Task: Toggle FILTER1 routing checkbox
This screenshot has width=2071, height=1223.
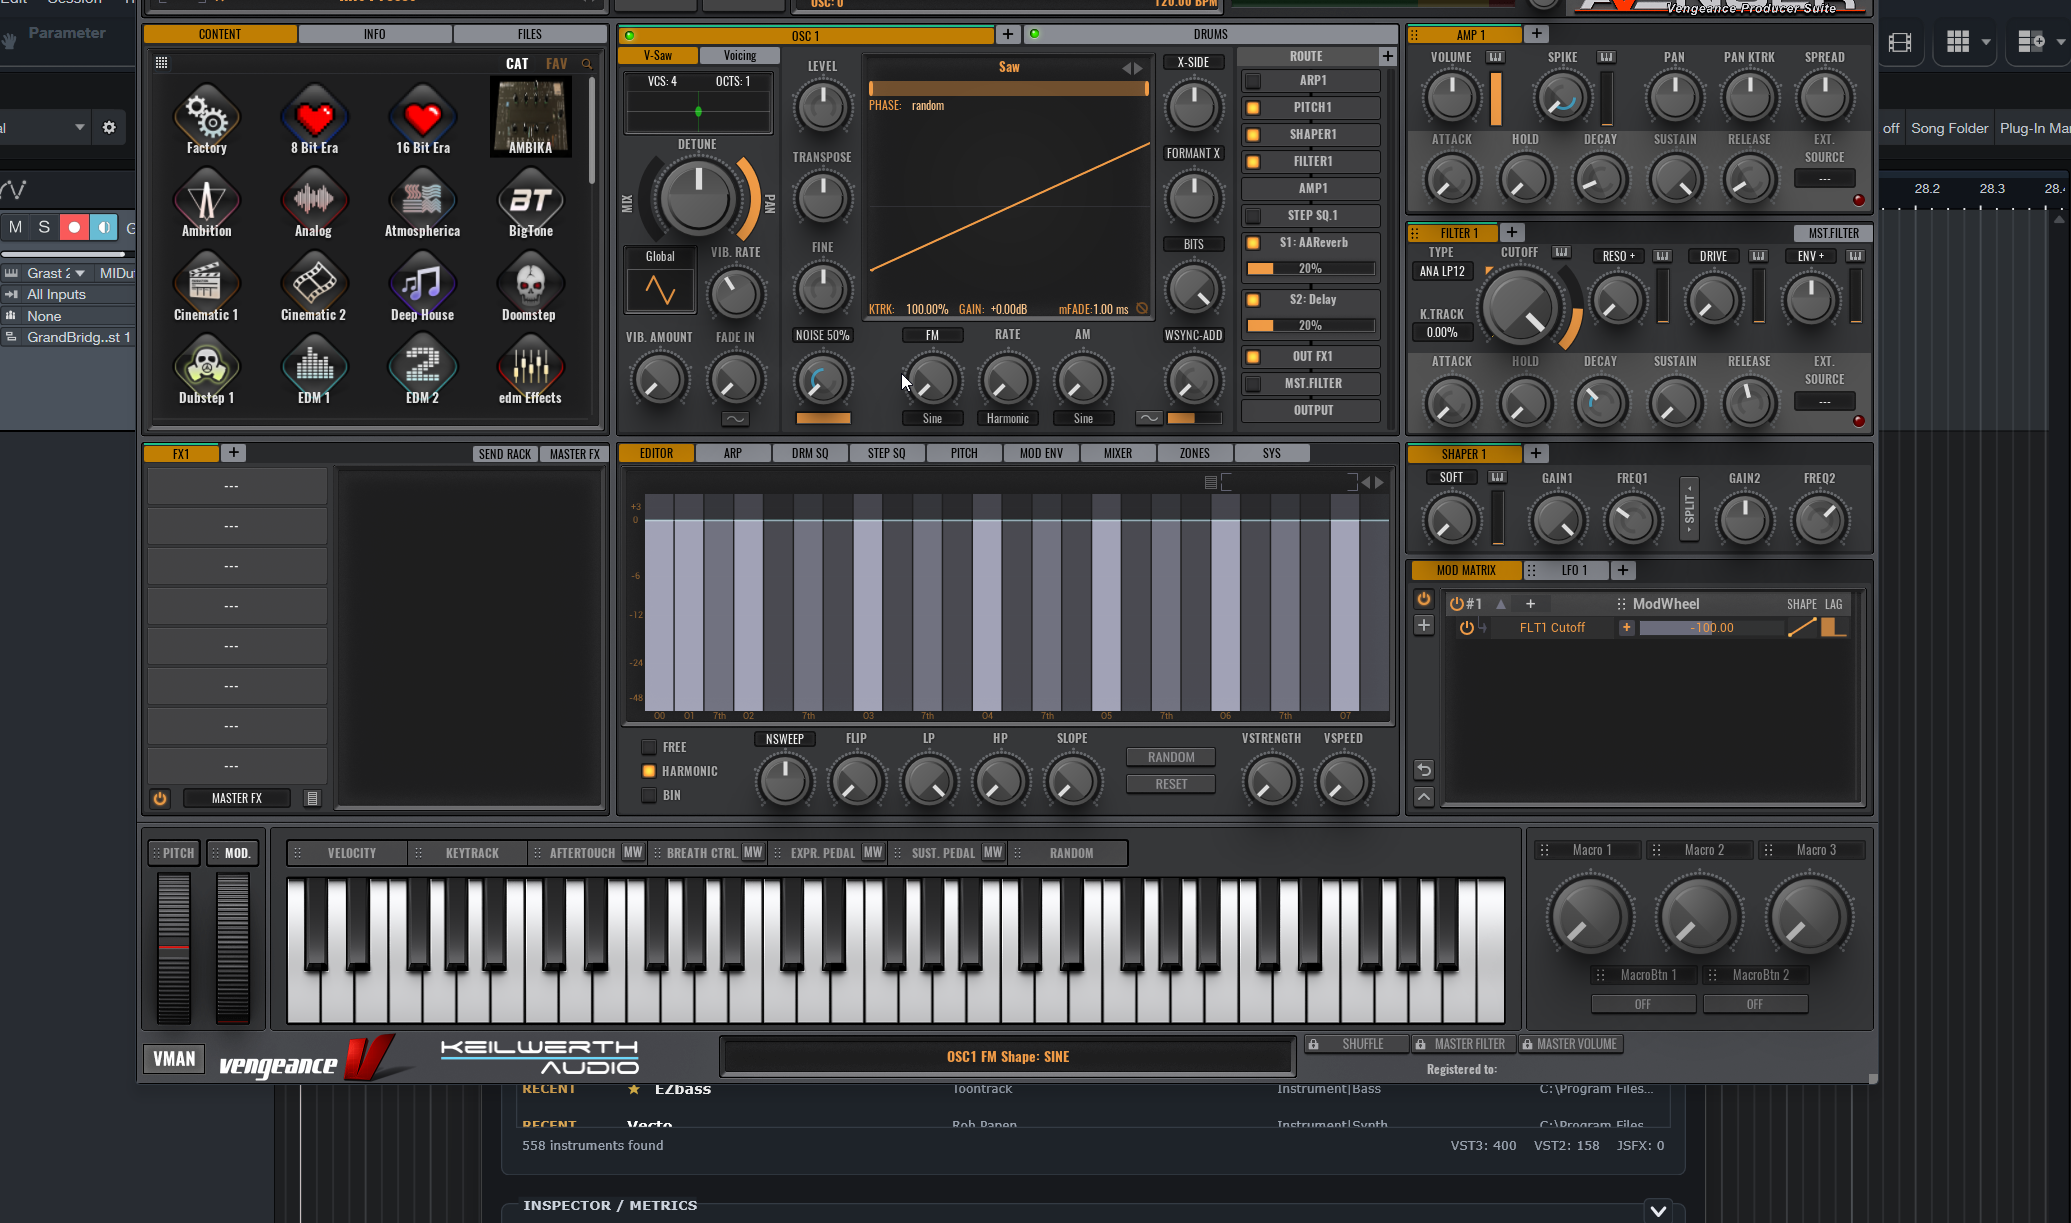Action: click(x=1253, y=162)
